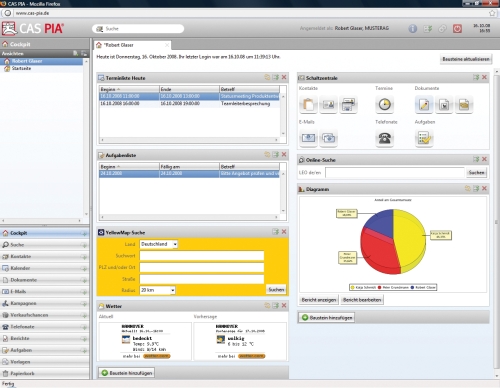Click Baustein hinzufügen under the Diagramm panel
500x388 pixels.
[327, 318]
